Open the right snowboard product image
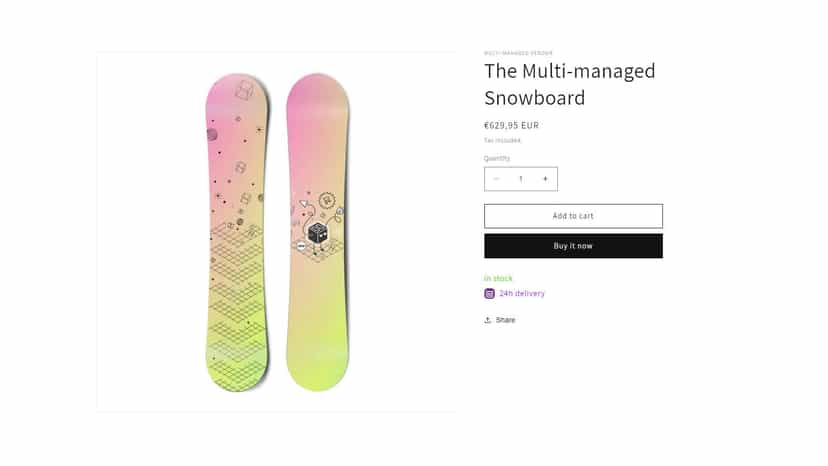 (x=318, y=232)
